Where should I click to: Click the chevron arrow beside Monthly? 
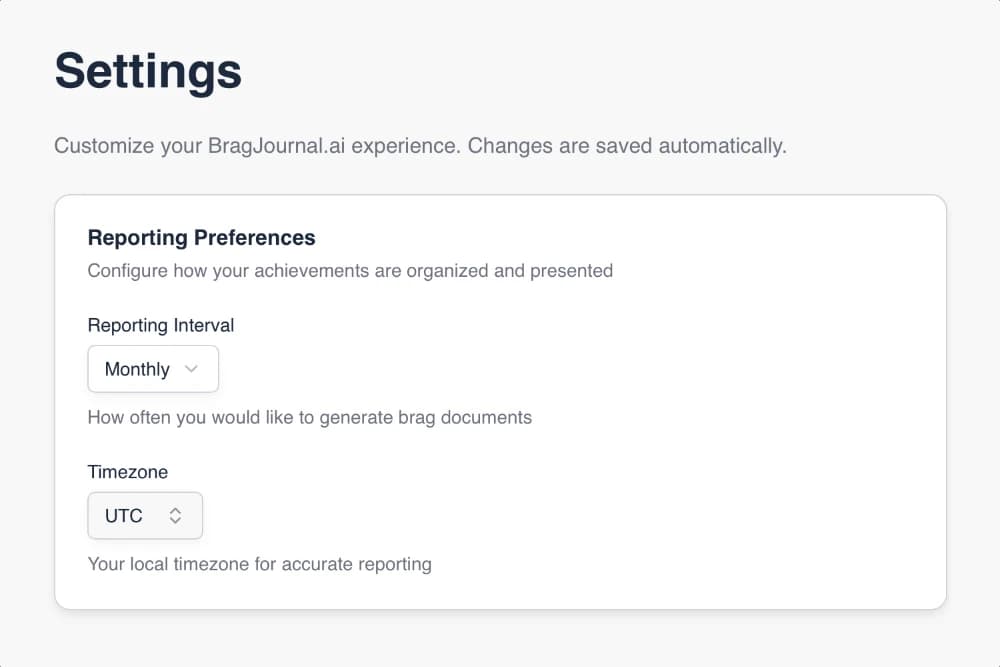[192, 369]
